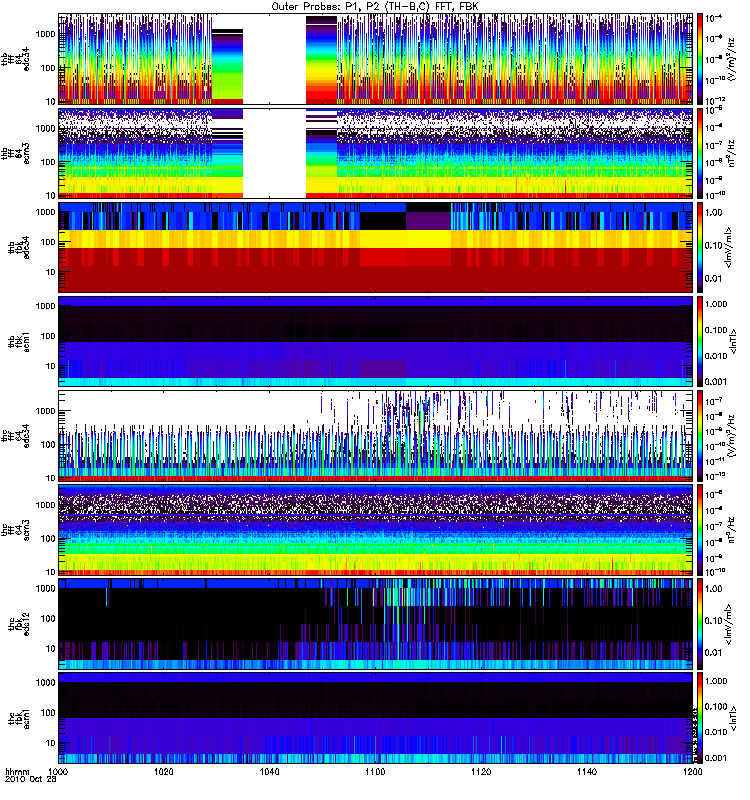Screen dimensions: 750x800
Task: Click '(V/m)²/Hz' unit label of thc edc34 color bar
Action: click(733, 436)
